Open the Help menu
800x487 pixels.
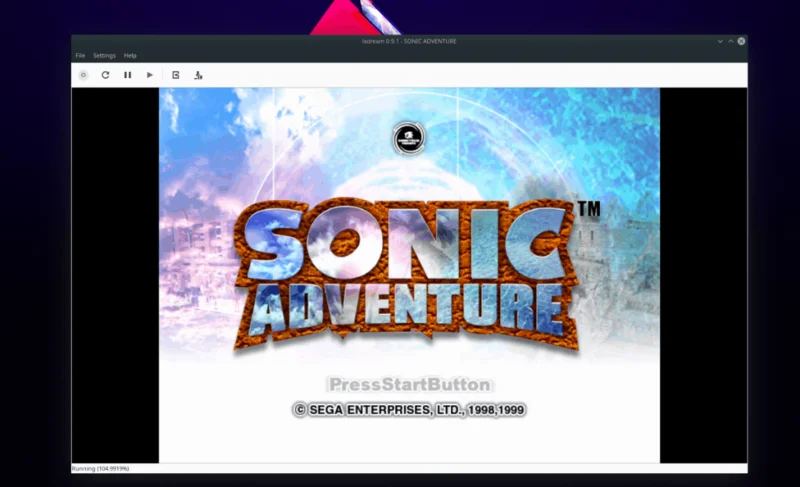coord(130,55)
